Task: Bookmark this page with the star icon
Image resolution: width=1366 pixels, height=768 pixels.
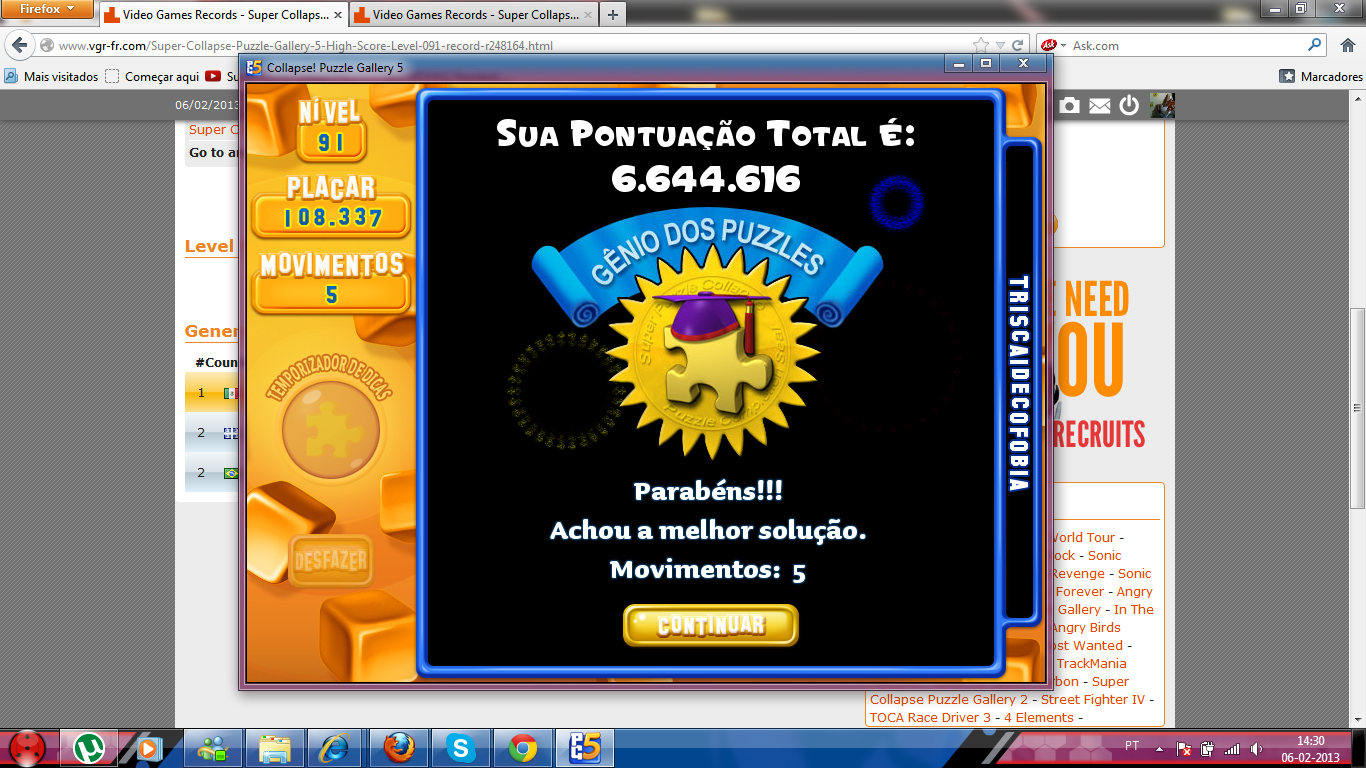Action: pyautogui.click(x=981, y=45)
